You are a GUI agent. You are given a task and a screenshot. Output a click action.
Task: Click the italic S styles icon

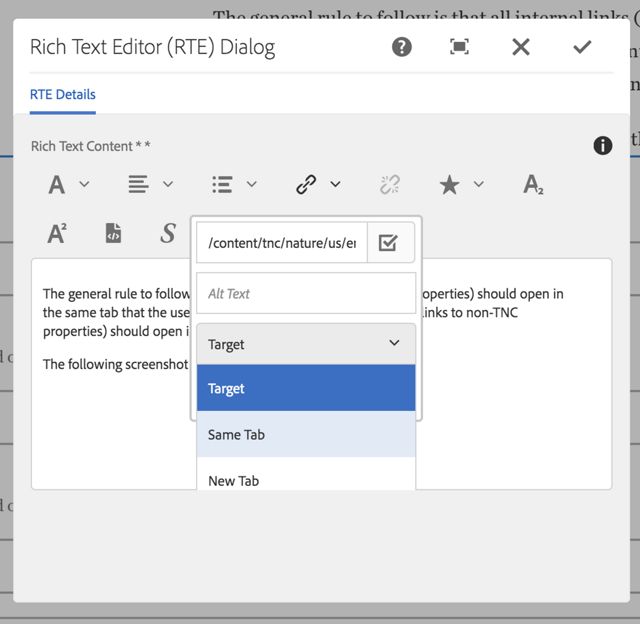(168, 233)
